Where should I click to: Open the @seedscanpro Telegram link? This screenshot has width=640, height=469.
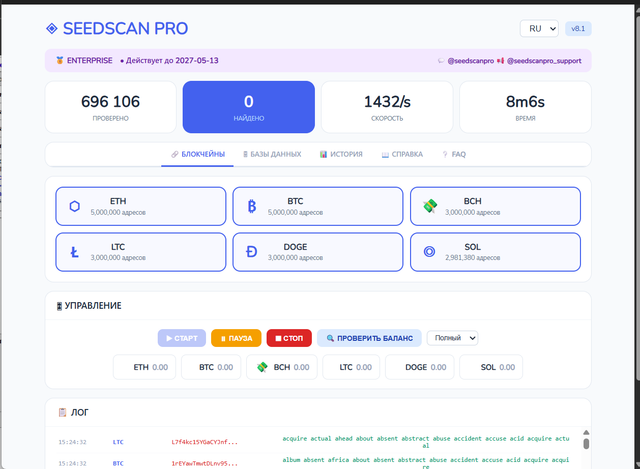click(471, 61)
